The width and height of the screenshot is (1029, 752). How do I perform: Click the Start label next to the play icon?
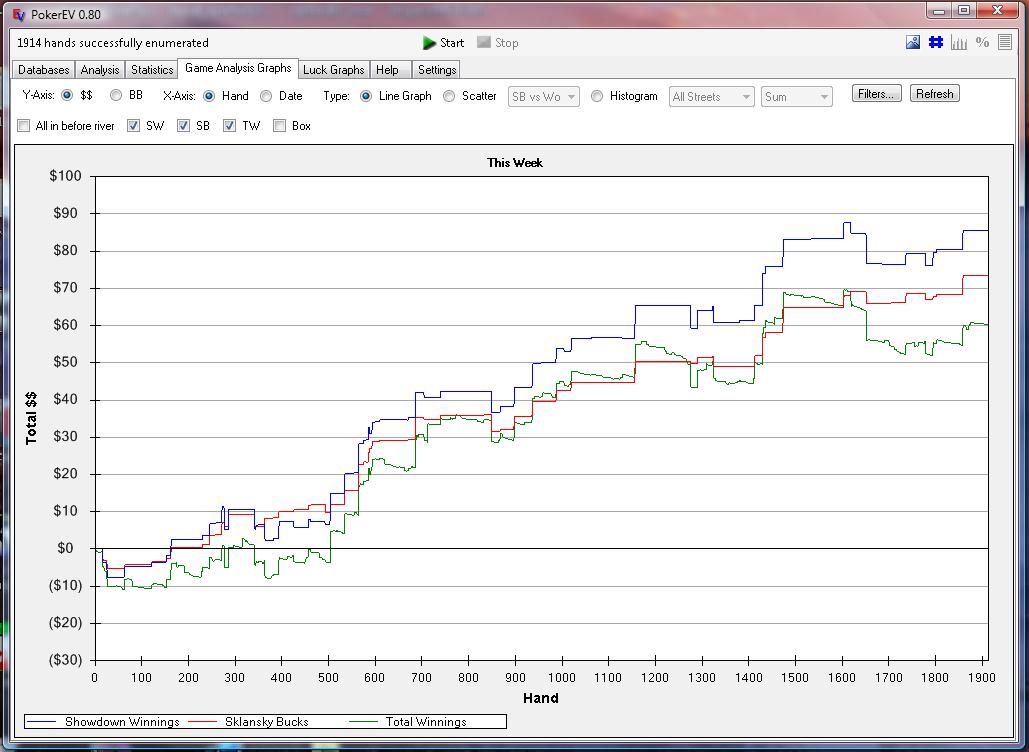[x=452, y=43]
